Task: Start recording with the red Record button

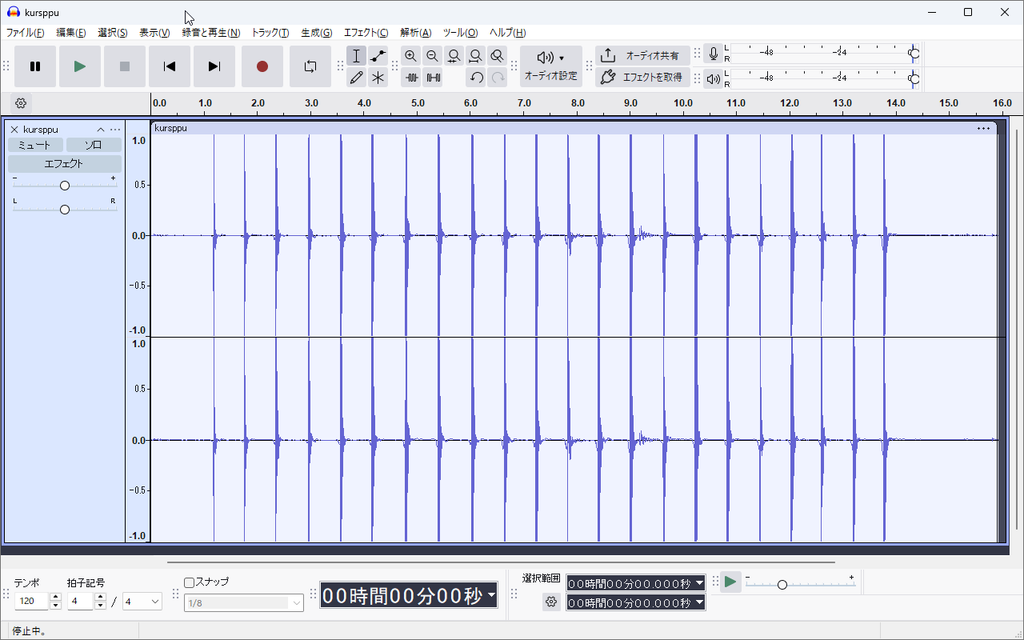Action: tap(263, 66)
